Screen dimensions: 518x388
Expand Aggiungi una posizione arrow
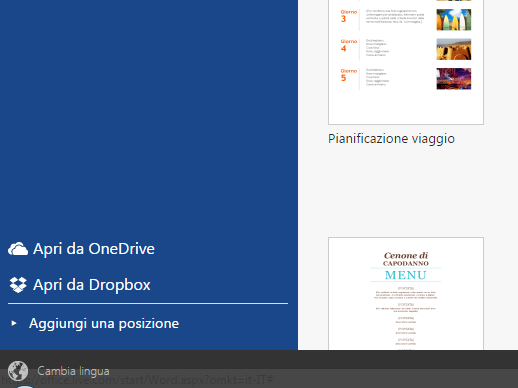point(14,323)
